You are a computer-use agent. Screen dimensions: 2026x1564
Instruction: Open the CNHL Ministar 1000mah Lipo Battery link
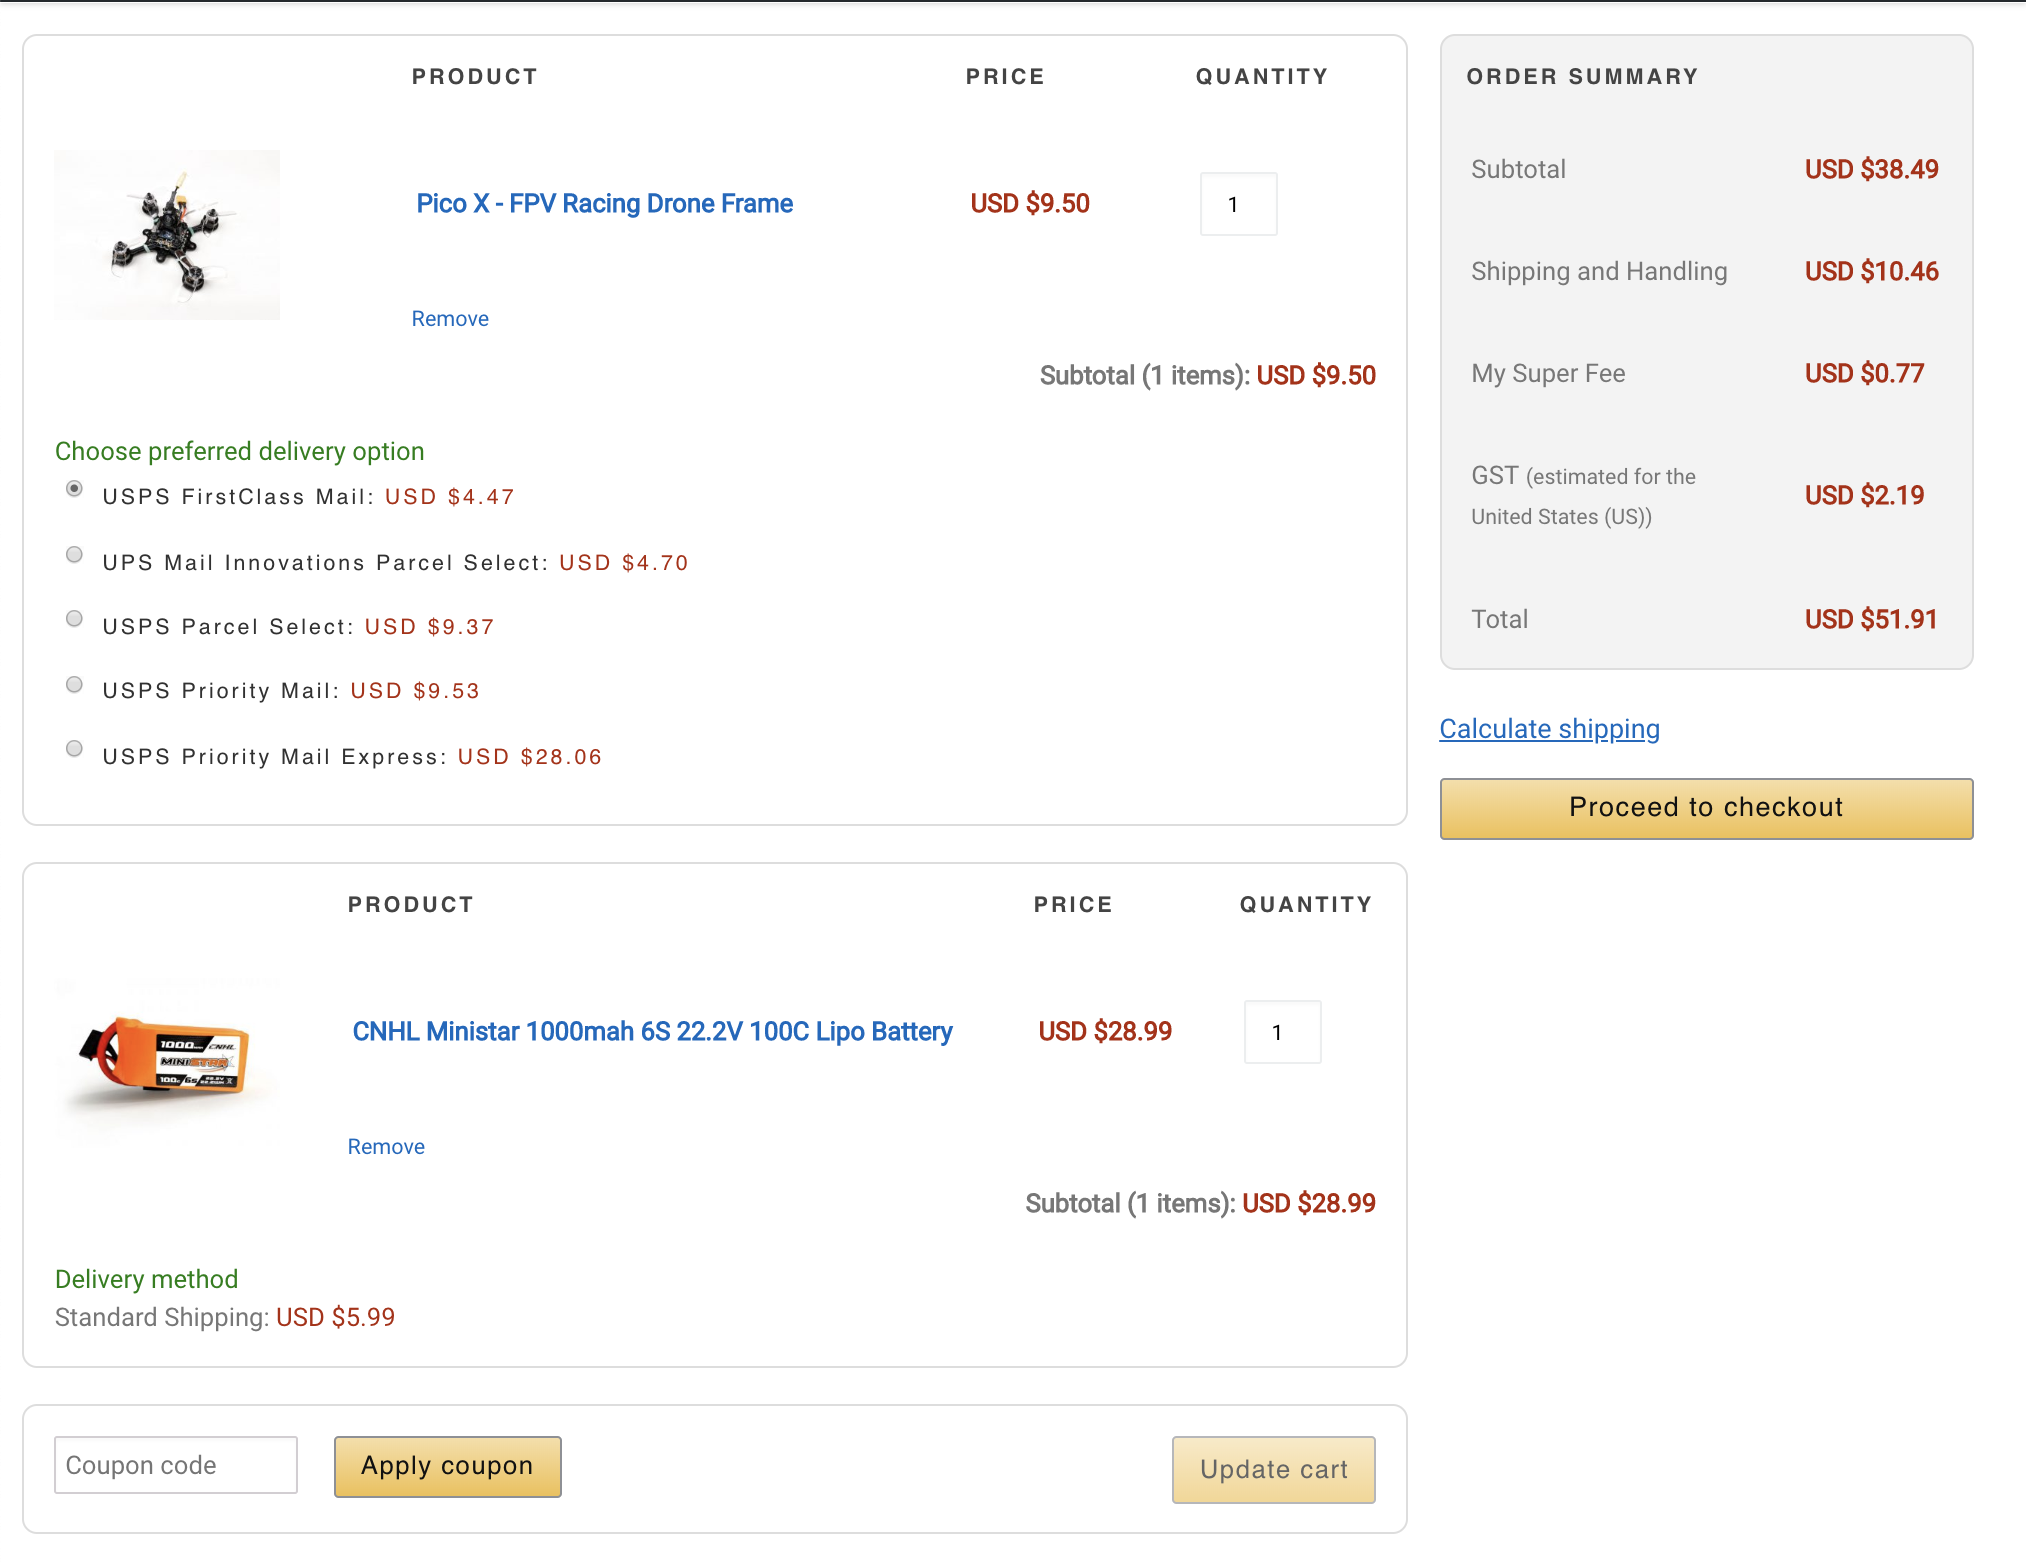click(x=652, y=1032)
